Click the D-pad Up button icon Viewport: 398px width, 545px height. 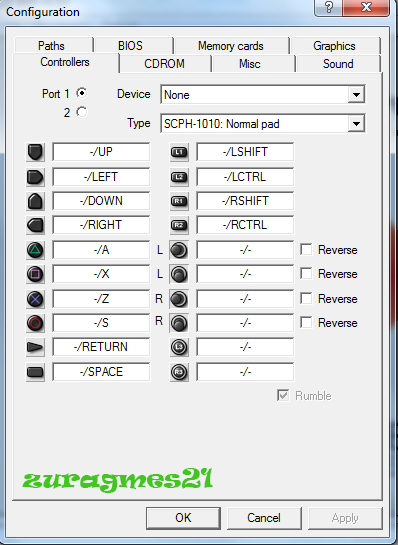click(35, 152)
